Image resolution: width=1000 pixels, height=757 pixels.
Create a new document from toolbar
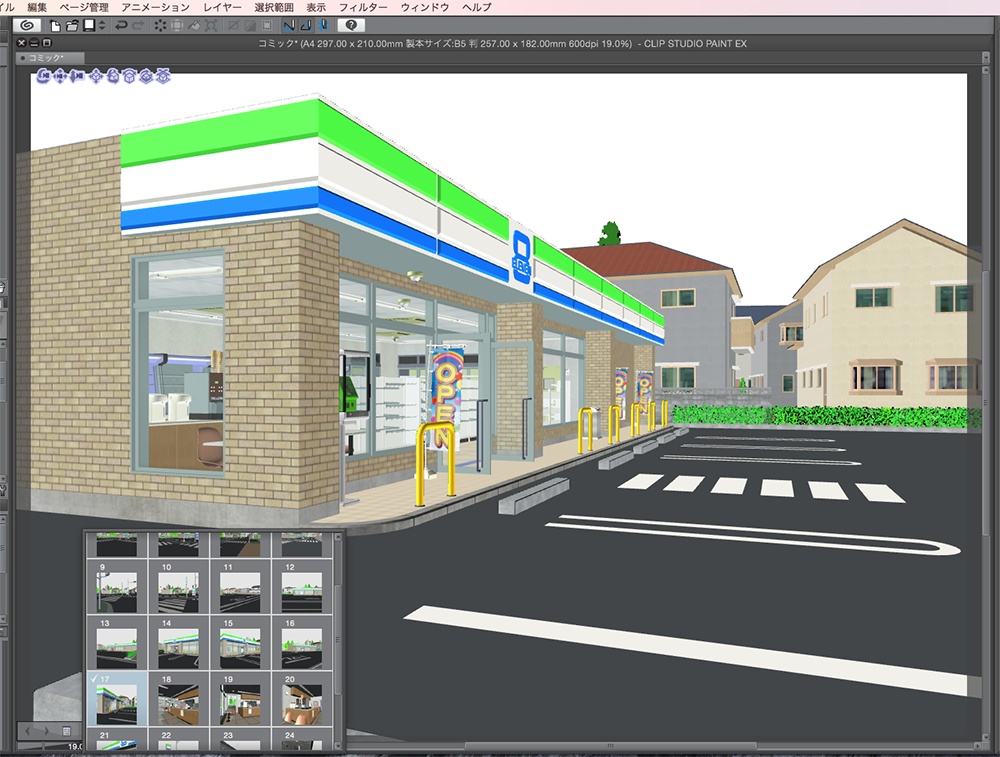(55, 26)
